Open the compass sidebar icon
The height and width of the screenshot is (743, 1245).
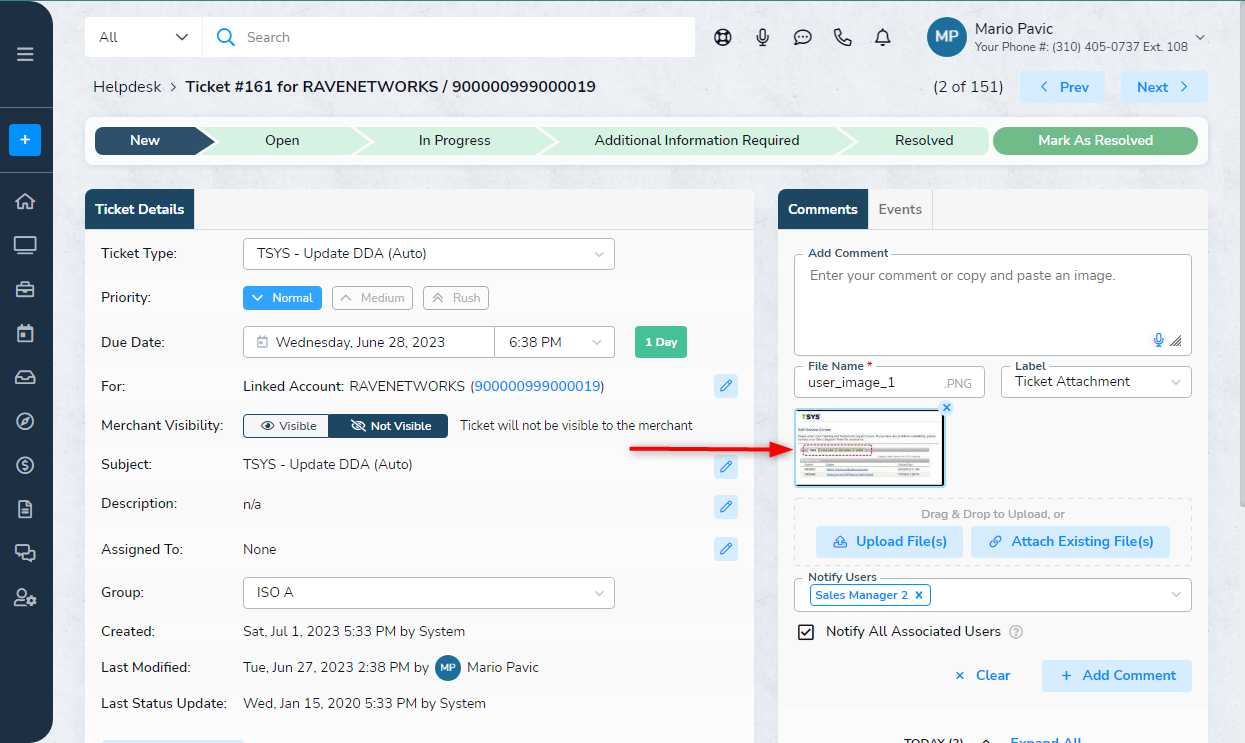click(x=26, y=421)
